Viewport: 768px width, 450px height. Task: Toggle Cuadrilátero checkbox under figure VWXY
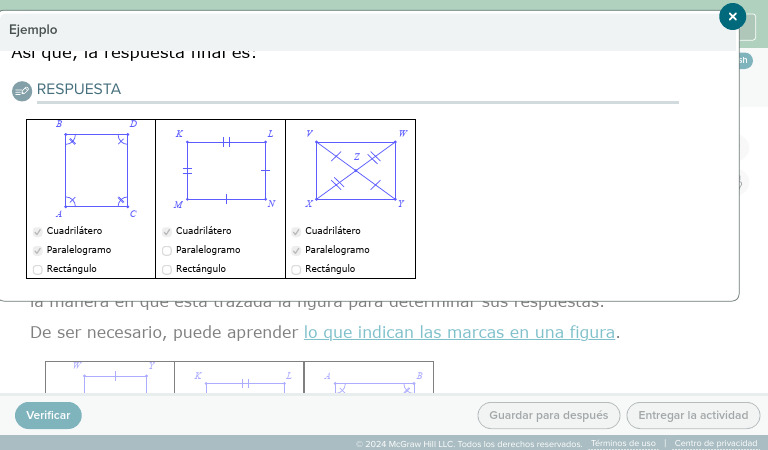click(296, 232)
